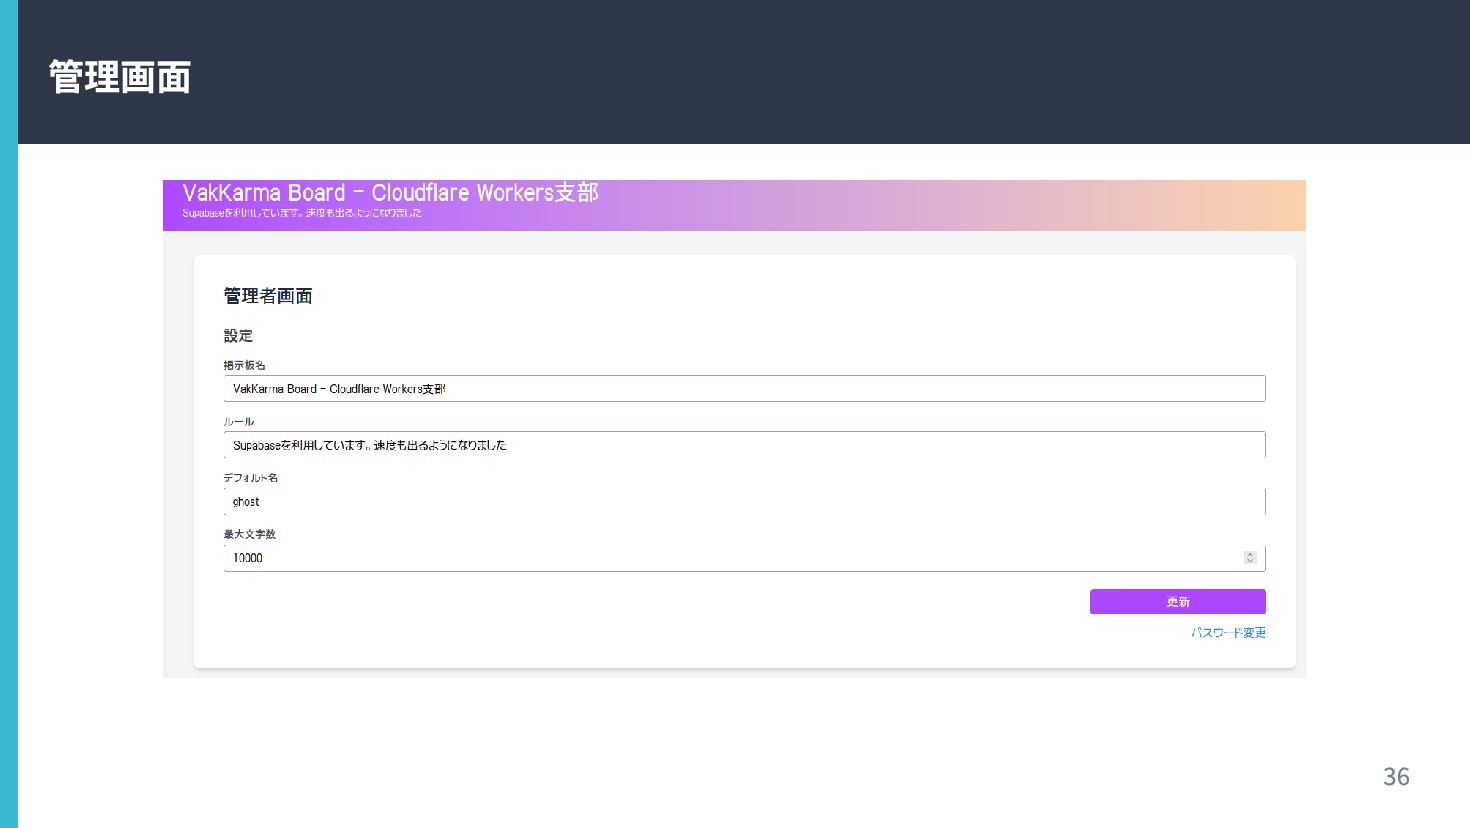Click the 管理者画面 heading text
1470x828 pixels.
tap(268, 296)
